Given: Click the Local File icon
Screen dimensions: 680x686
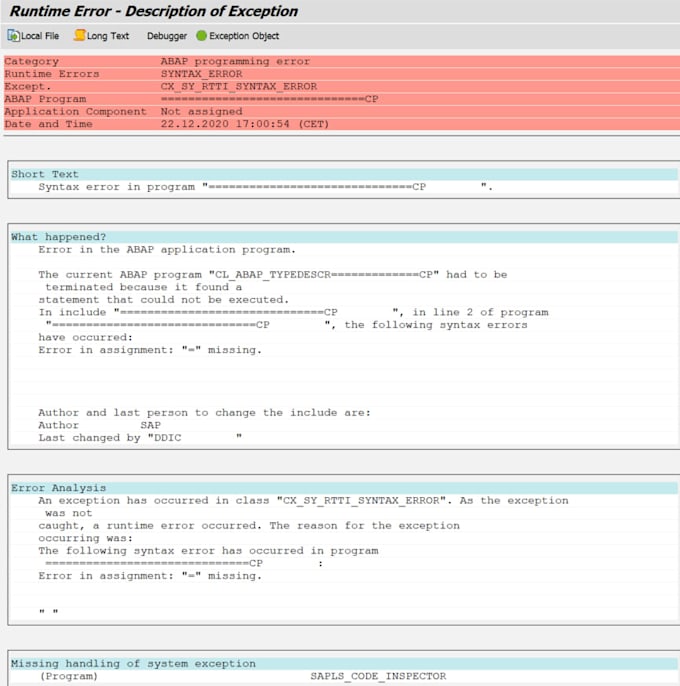Looking at the screenshot, I should pyautogui.click(x=14, y=36).
